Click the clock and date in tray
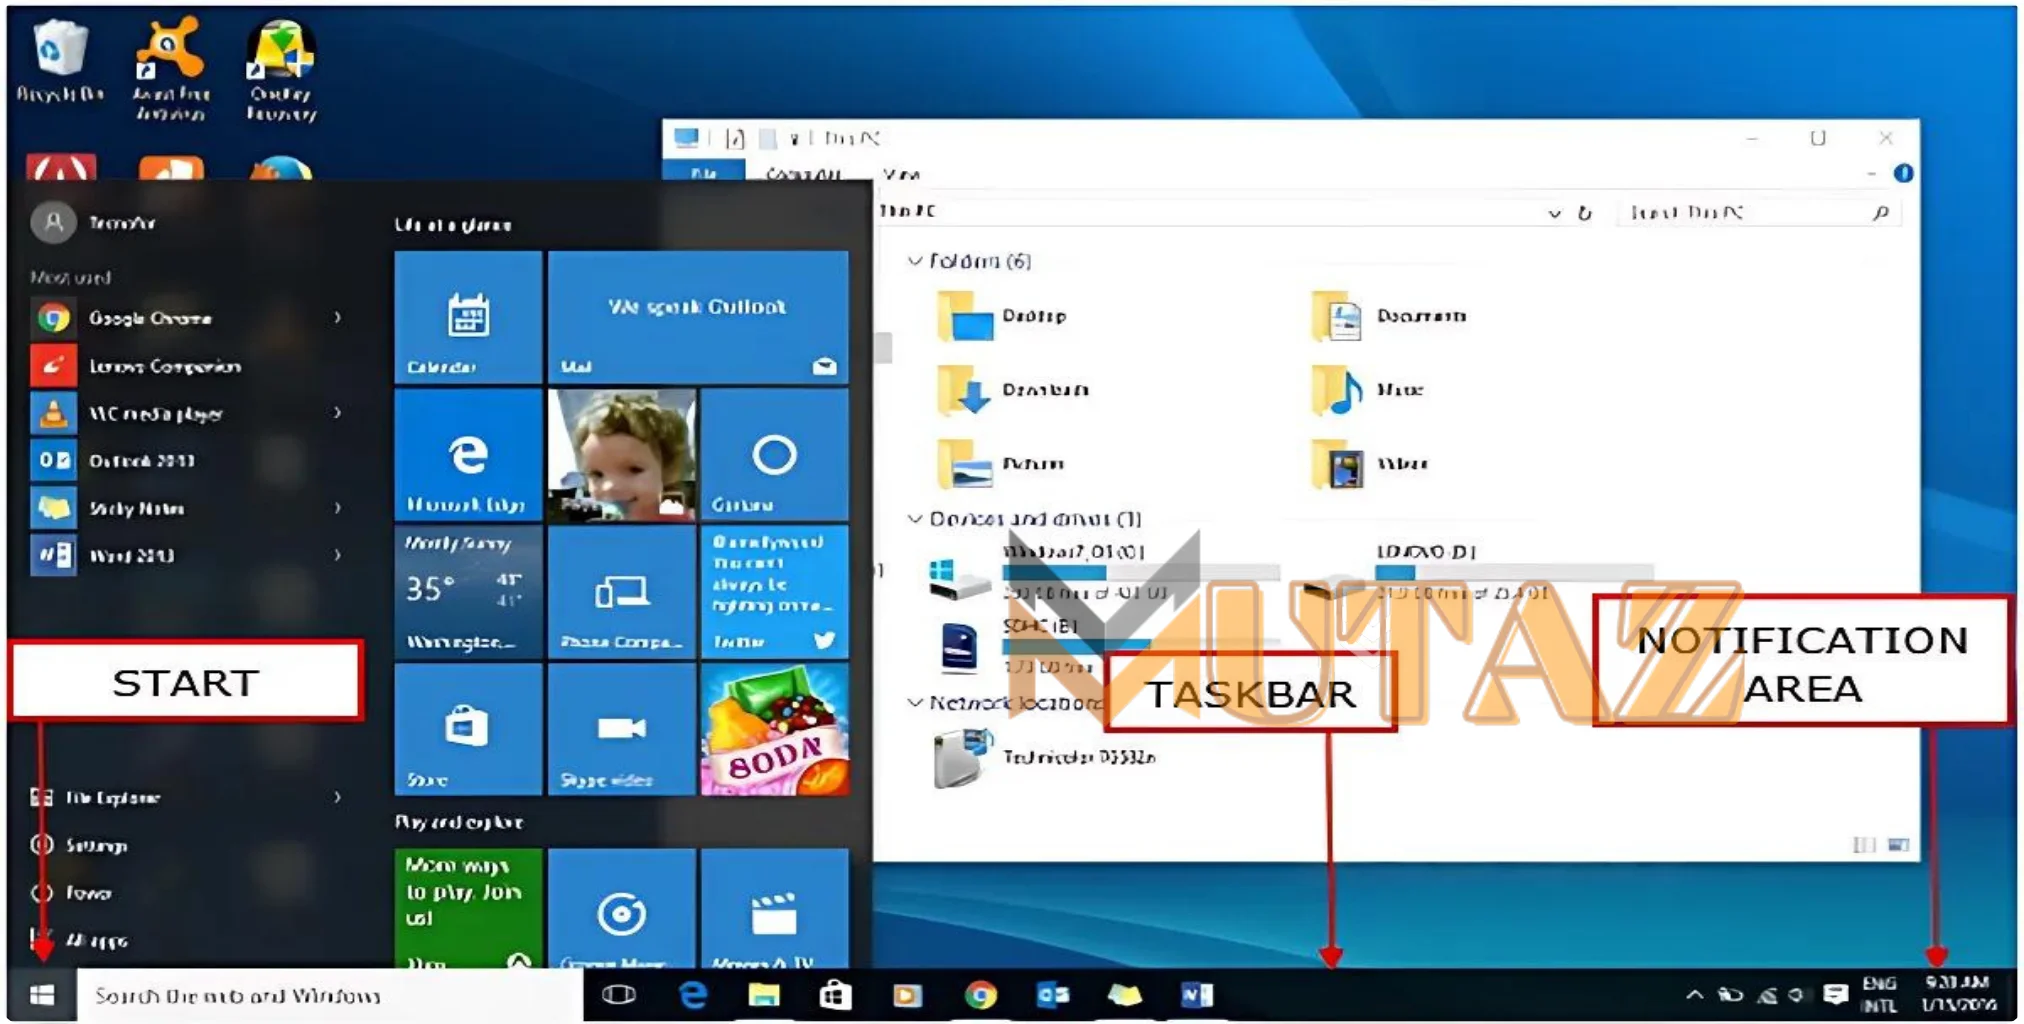Screen dimensions: 2024x1024 tap(1958, 994)
